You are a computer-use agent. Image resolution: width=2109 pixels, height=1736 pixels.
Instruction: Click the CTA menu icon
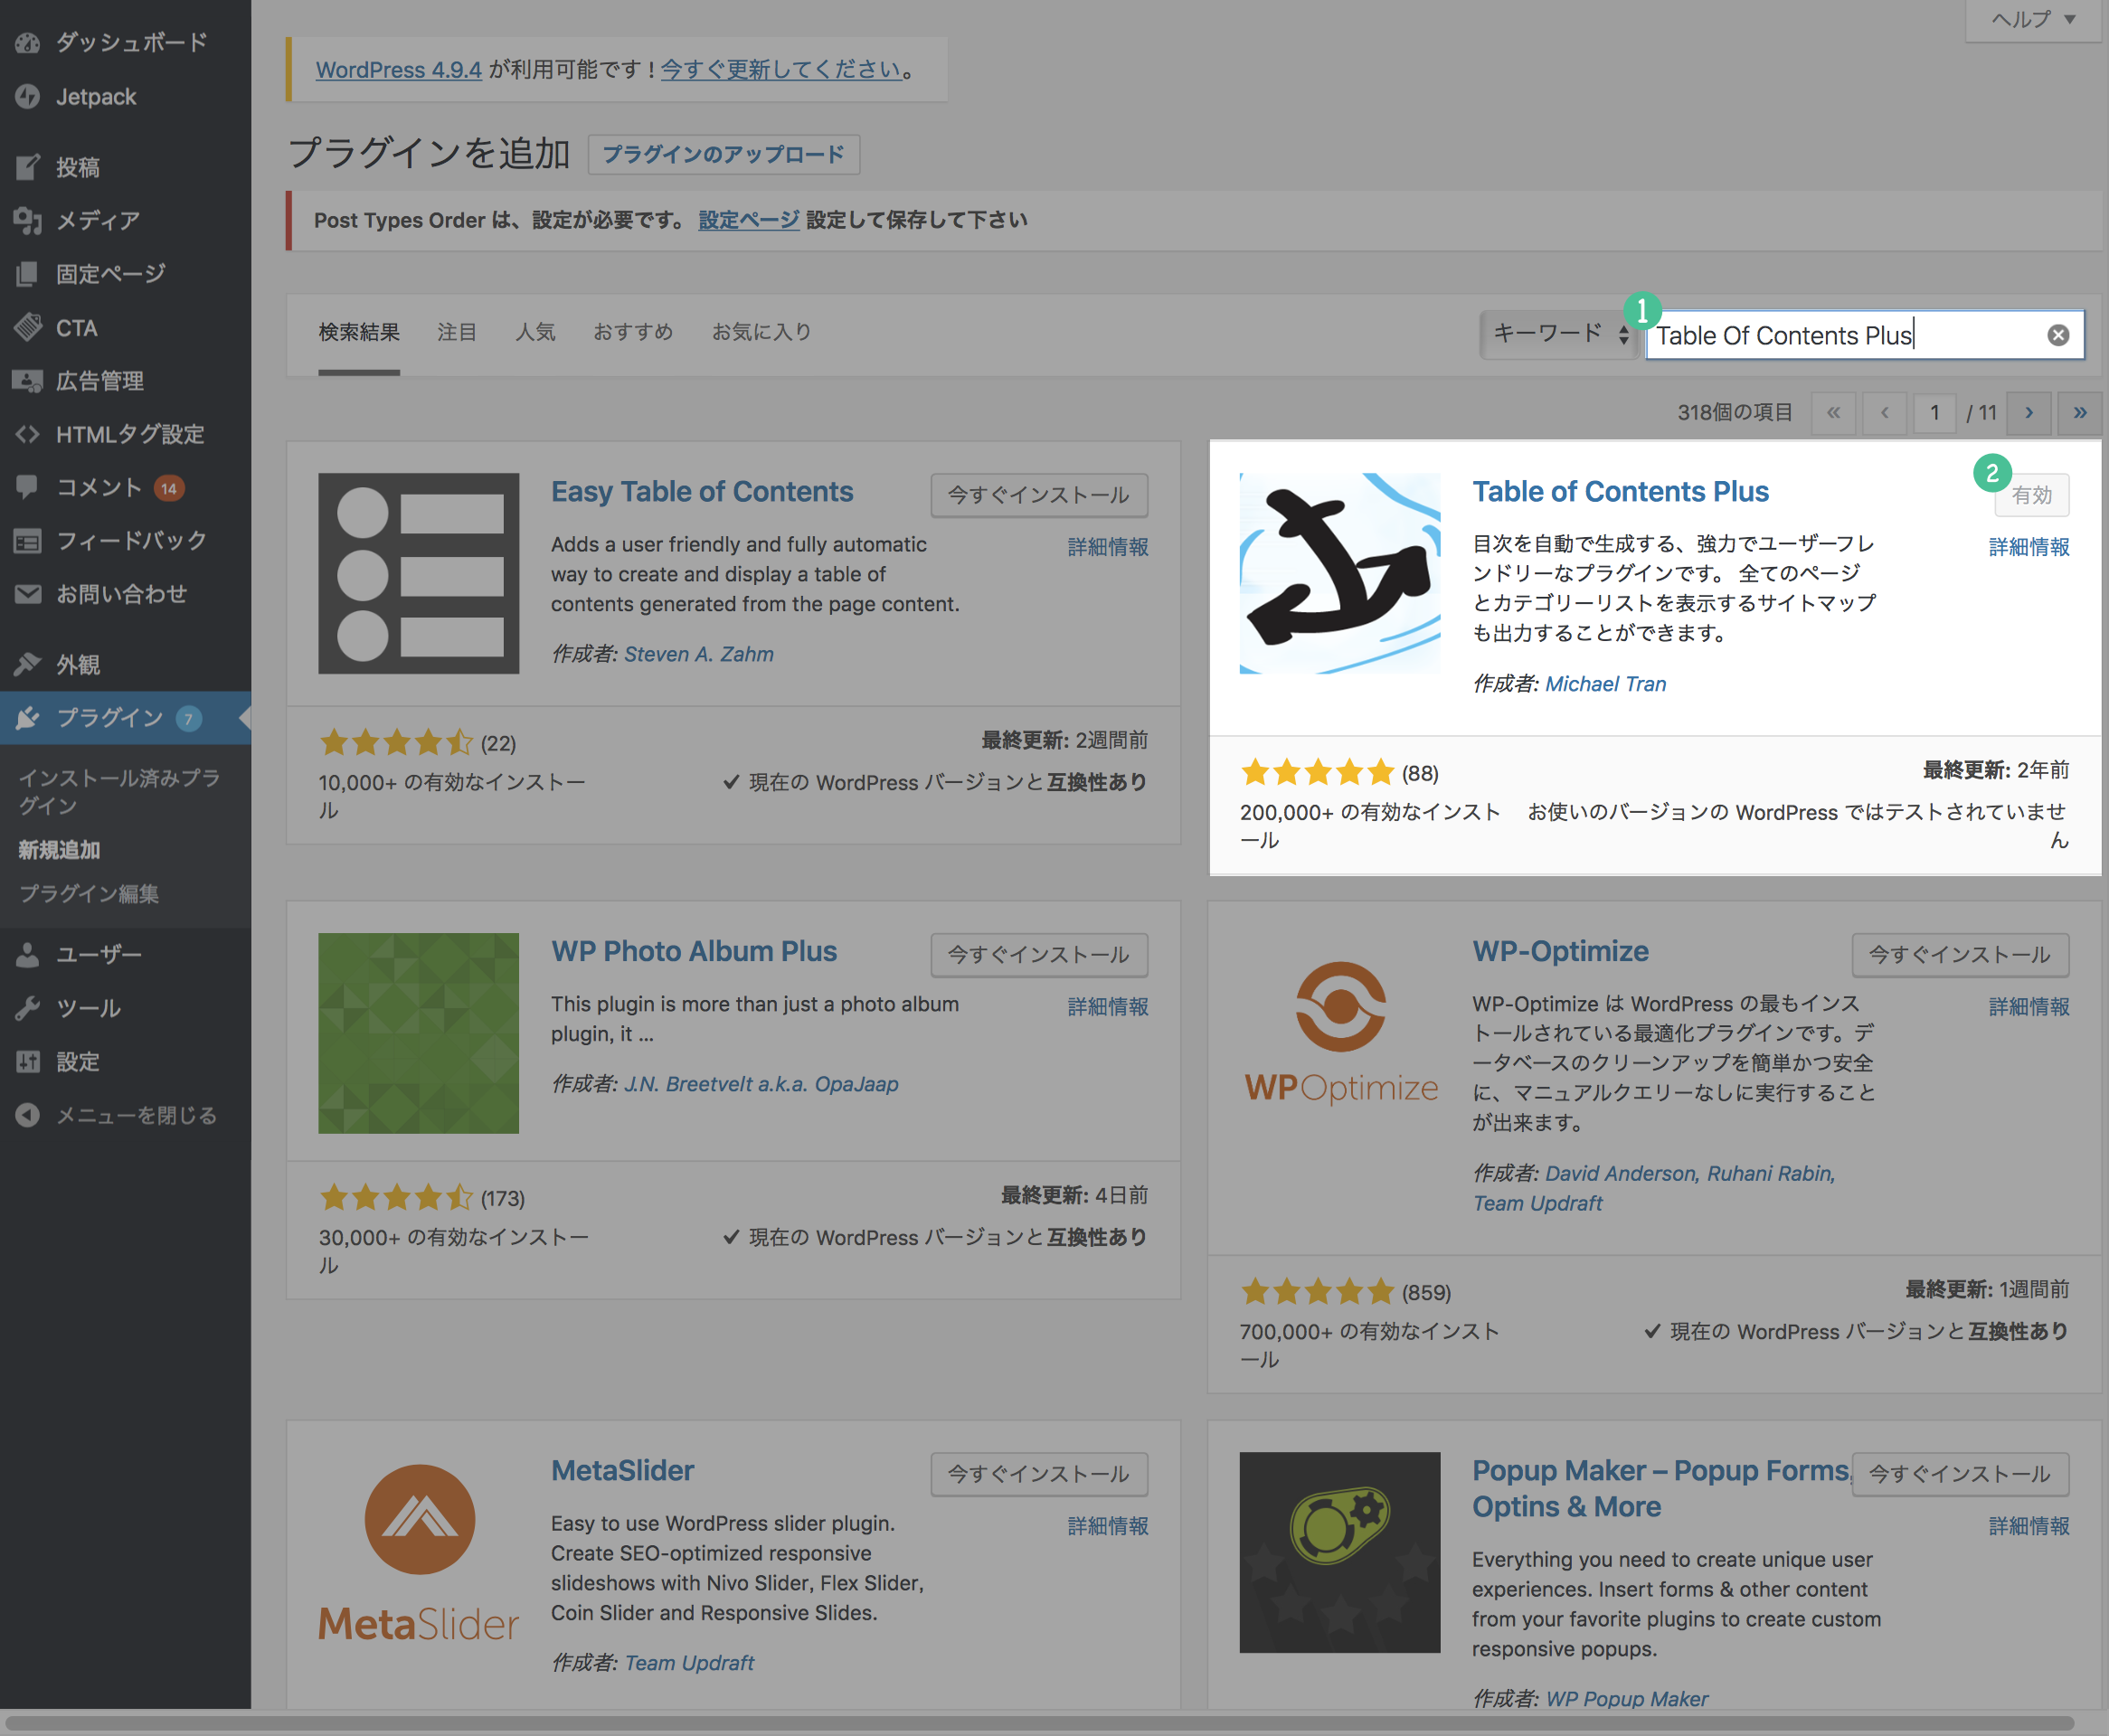coord(27,327)
